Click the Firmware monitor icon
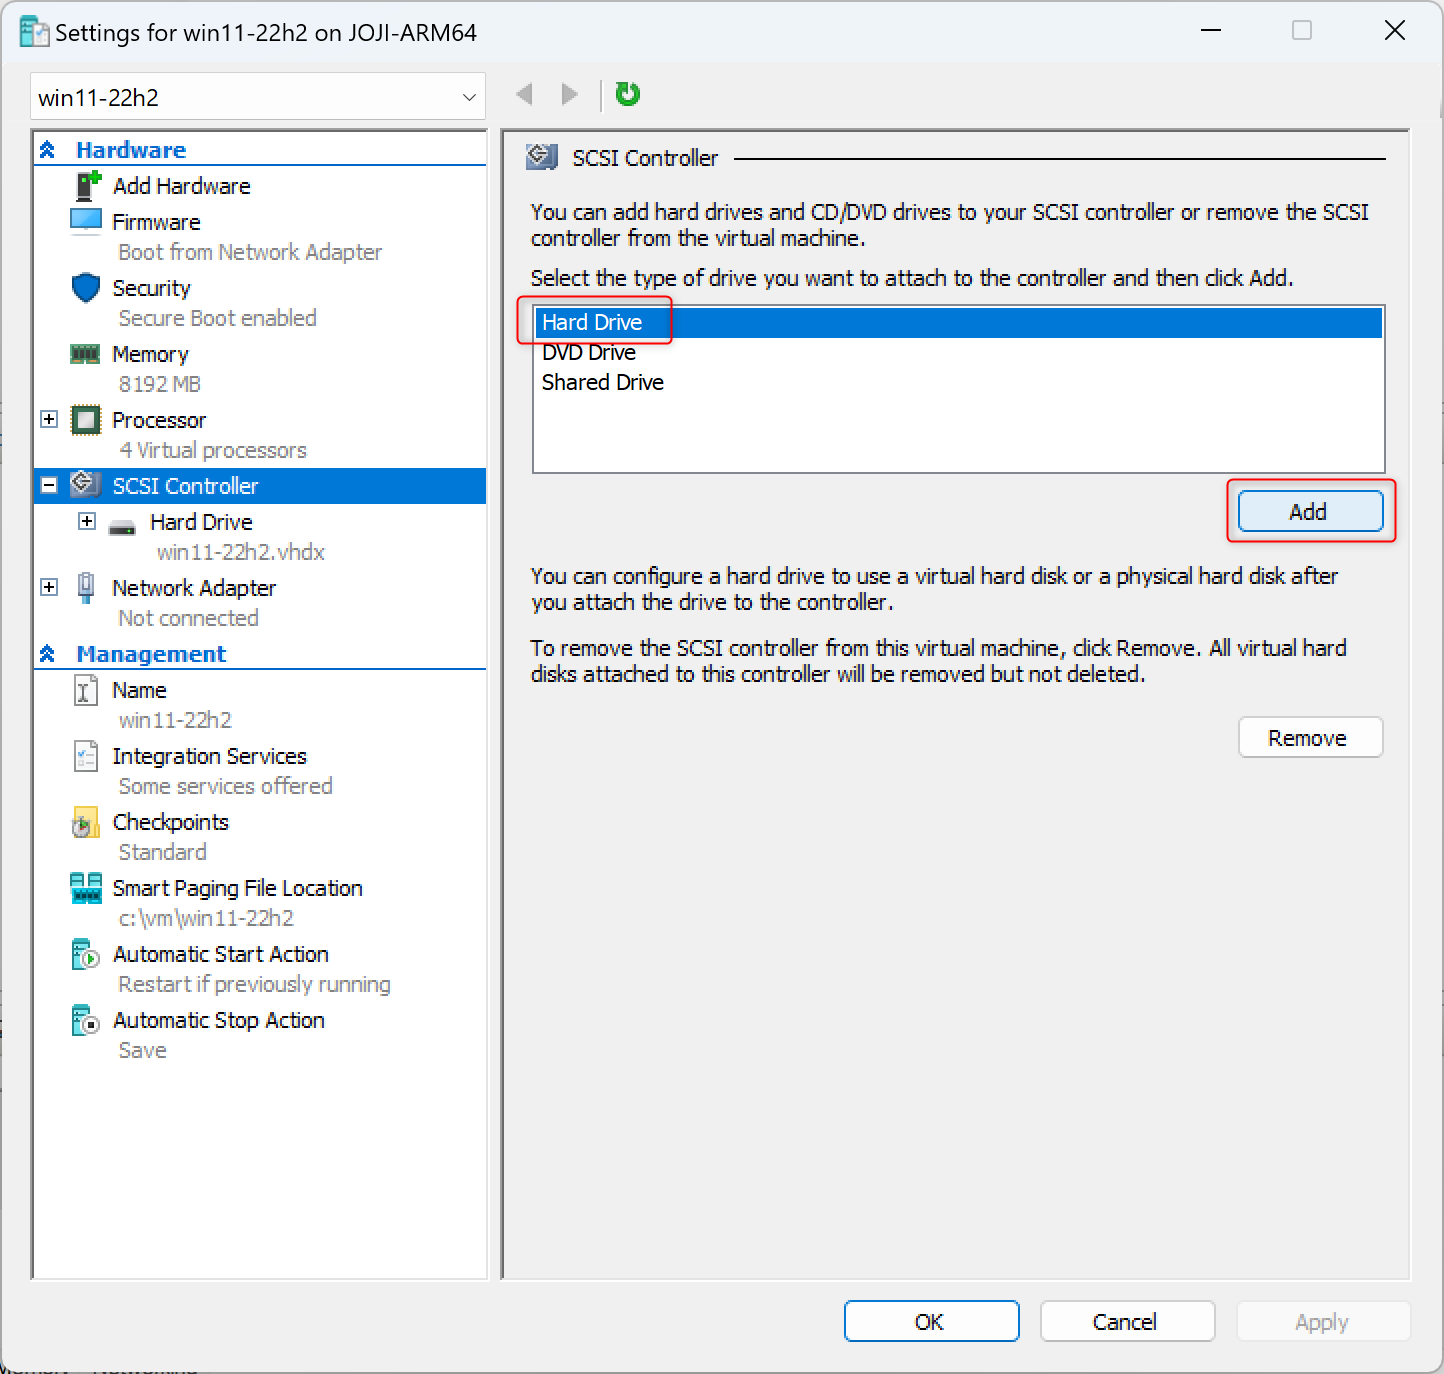Viewport: 1444px width, 1374px height. (86, 221)
